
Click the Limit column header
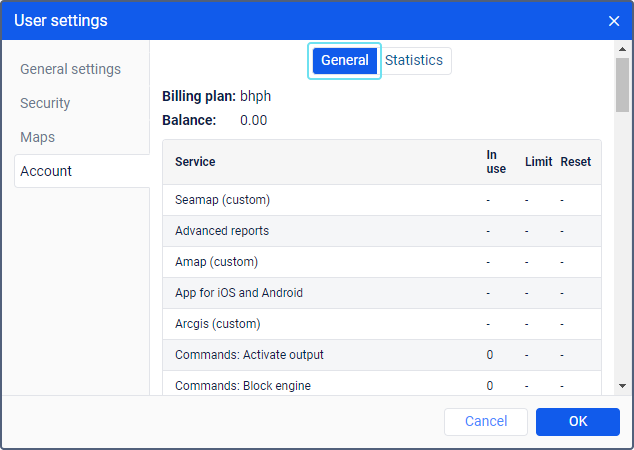(538, 162)
